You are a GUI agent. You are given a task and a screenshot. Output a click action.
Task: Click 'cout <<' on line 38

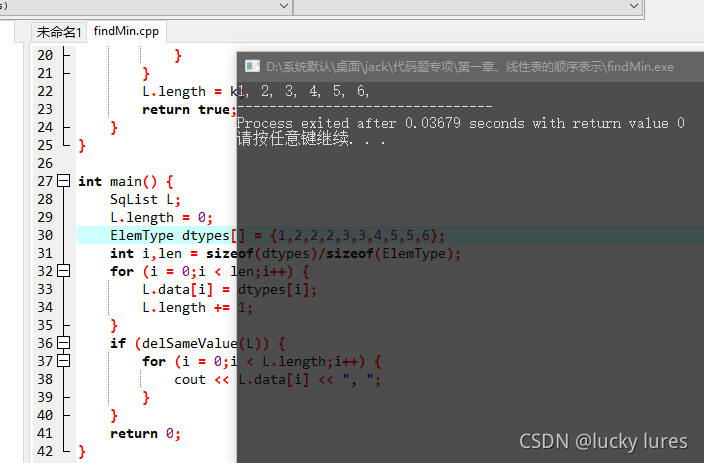tap(202, 379)
